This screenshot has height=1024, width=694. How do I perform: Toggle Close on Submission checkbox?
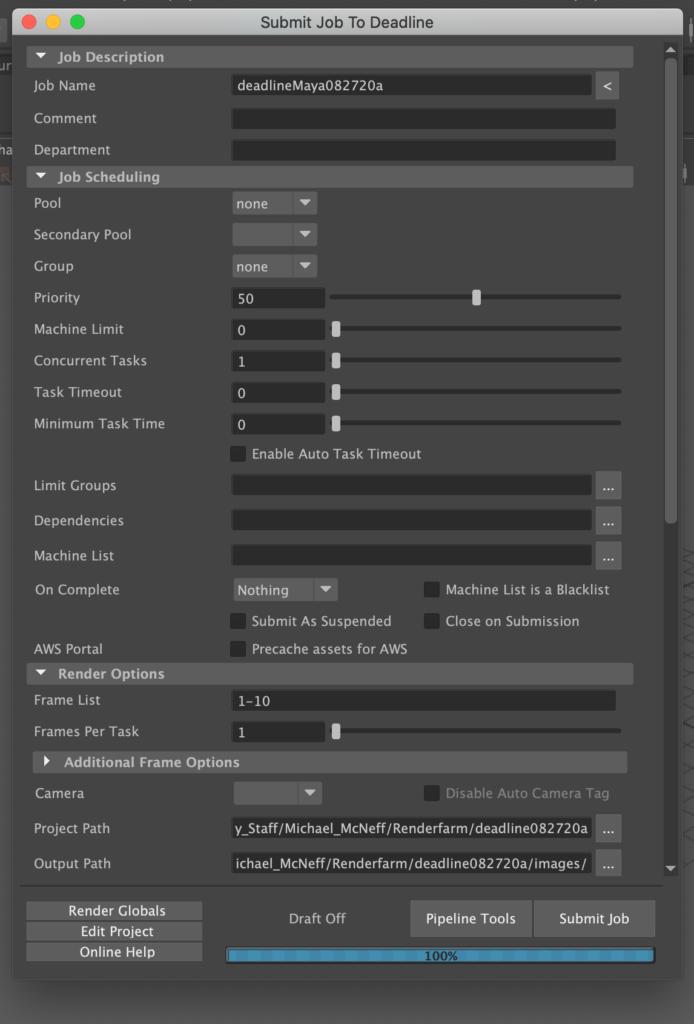coord(432,621)
